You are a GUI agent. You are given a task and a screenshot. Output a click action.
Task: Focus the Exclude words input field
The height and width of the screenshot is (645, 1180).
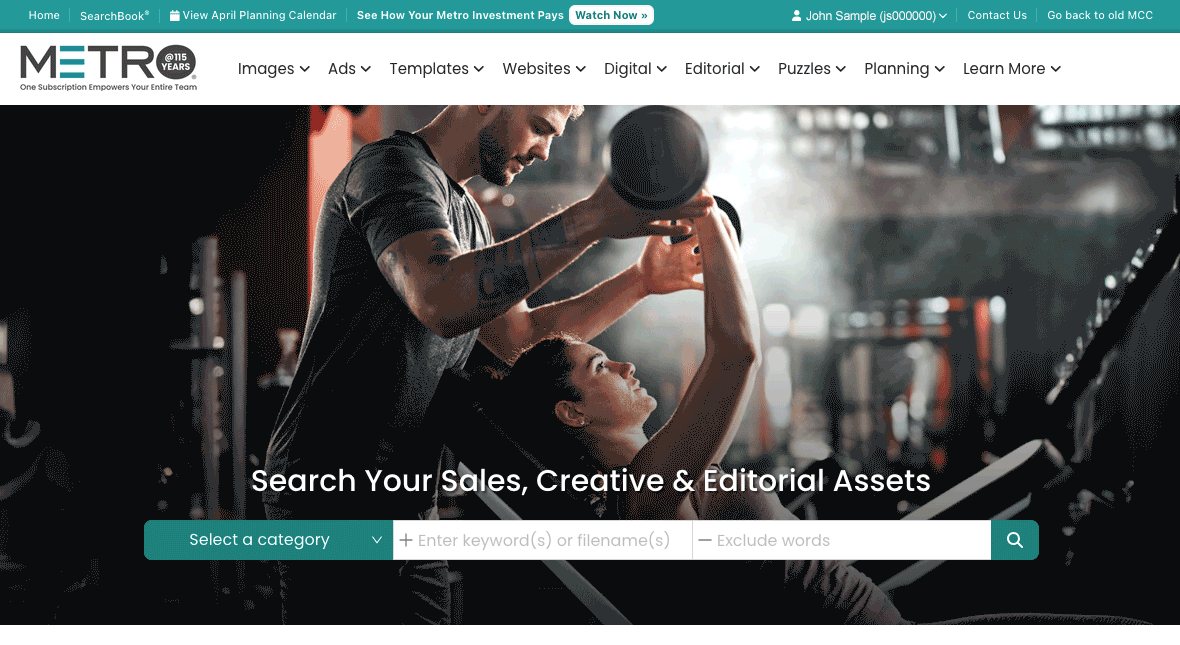click(x=841, y=540)
